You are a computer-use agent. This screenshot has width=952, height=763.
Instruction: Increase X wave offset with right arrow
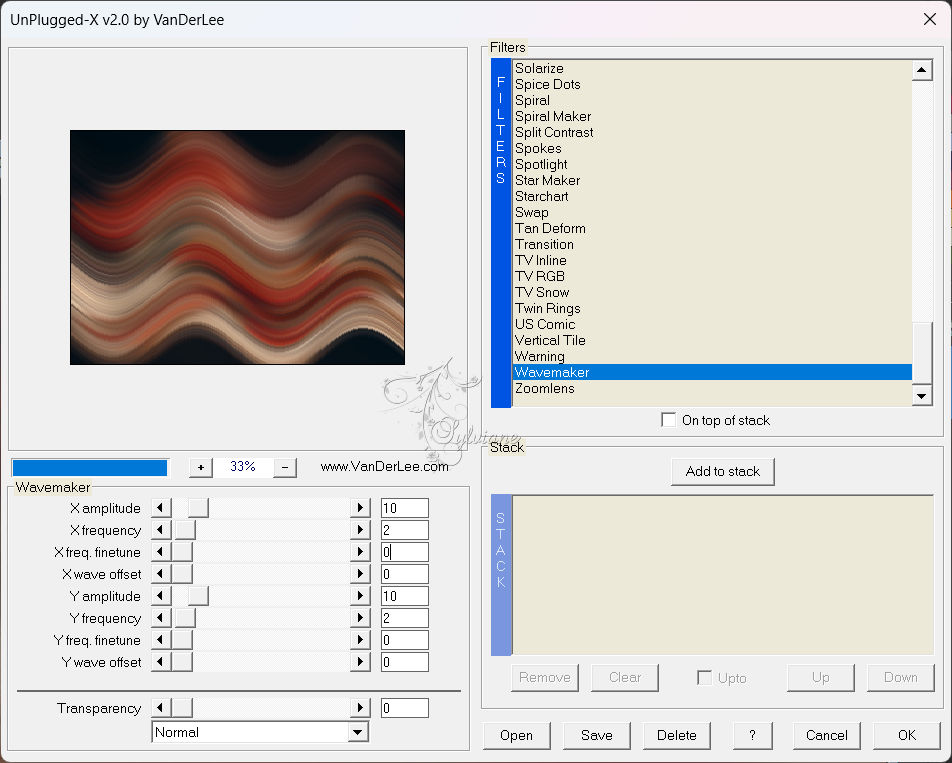coord(360,574)
